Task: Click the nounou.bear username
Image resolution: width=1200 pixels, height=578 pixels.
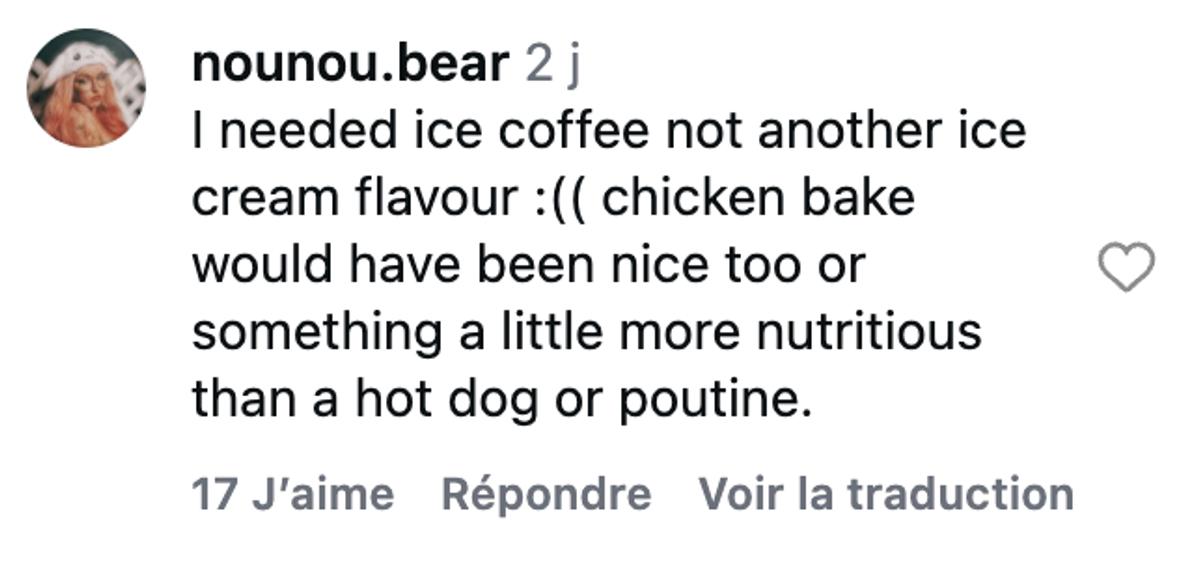Action: (351, 65)
